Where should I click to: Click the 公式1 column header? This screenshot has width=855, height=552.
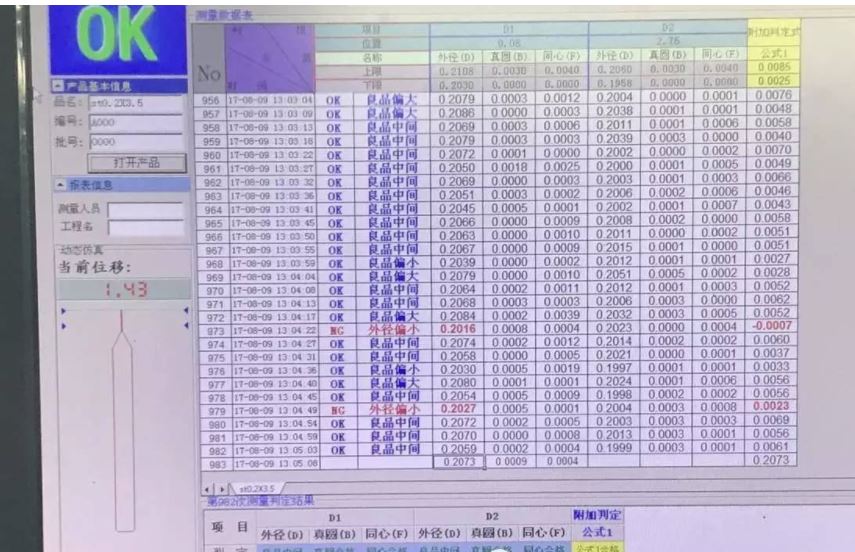pos(773,53)
